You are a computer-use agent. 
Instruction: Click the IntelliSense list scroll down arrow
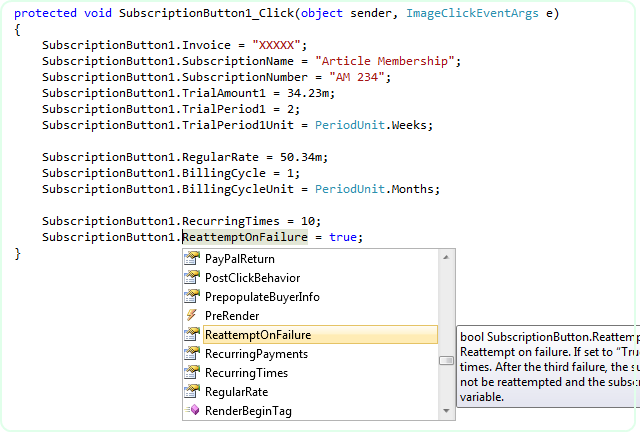click(446, 411)
